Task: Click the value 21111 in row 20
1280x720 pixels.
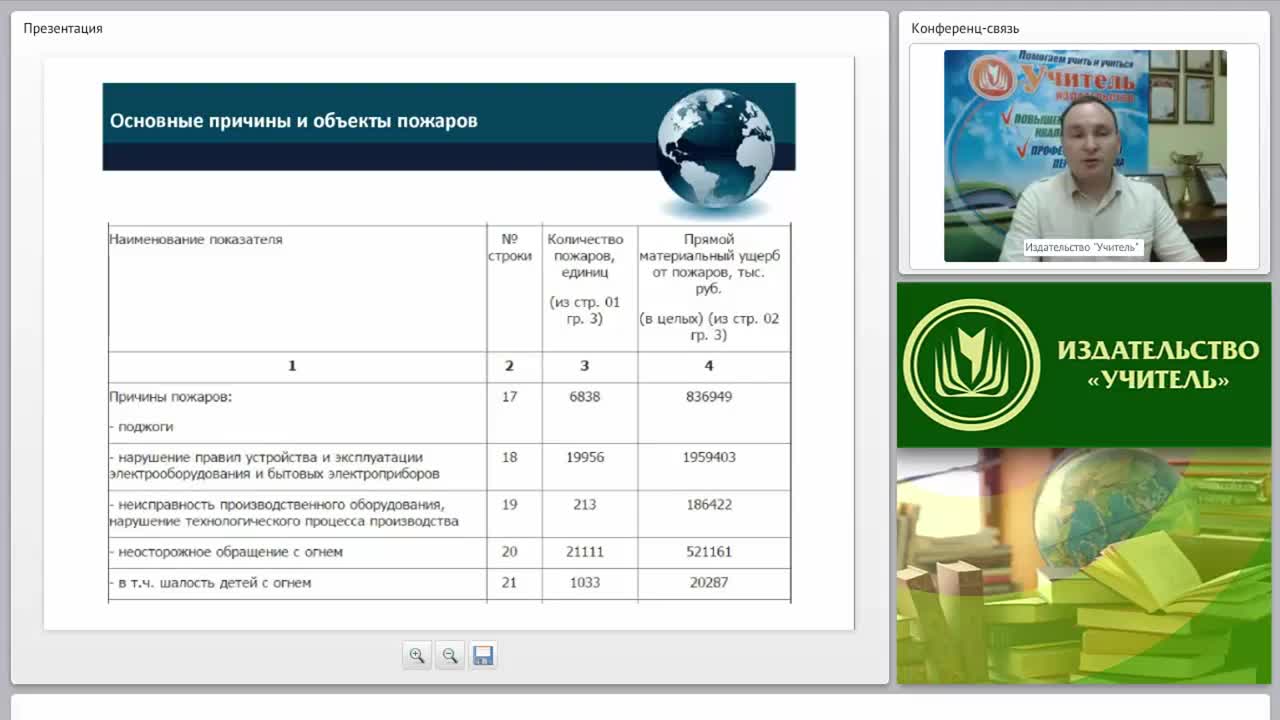Action: (x=585, y=552)
